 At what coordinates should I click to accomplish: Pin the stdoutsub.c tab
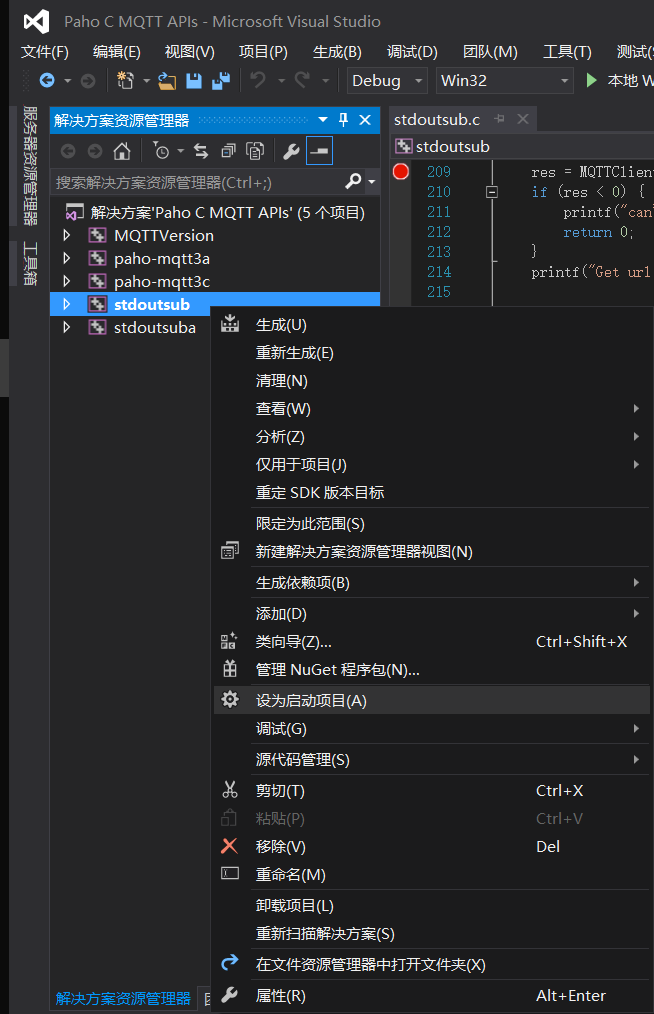(499, 118)
